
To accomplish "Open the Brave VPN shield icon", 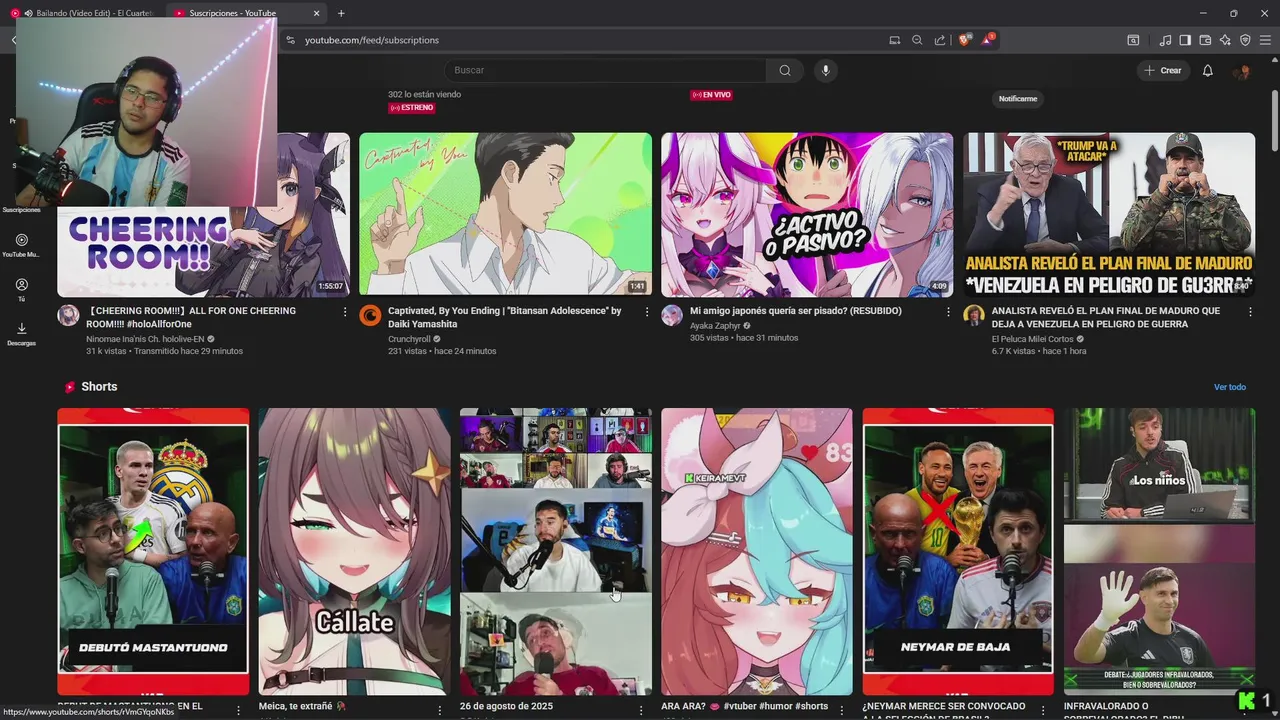I will click(1245, 40).
